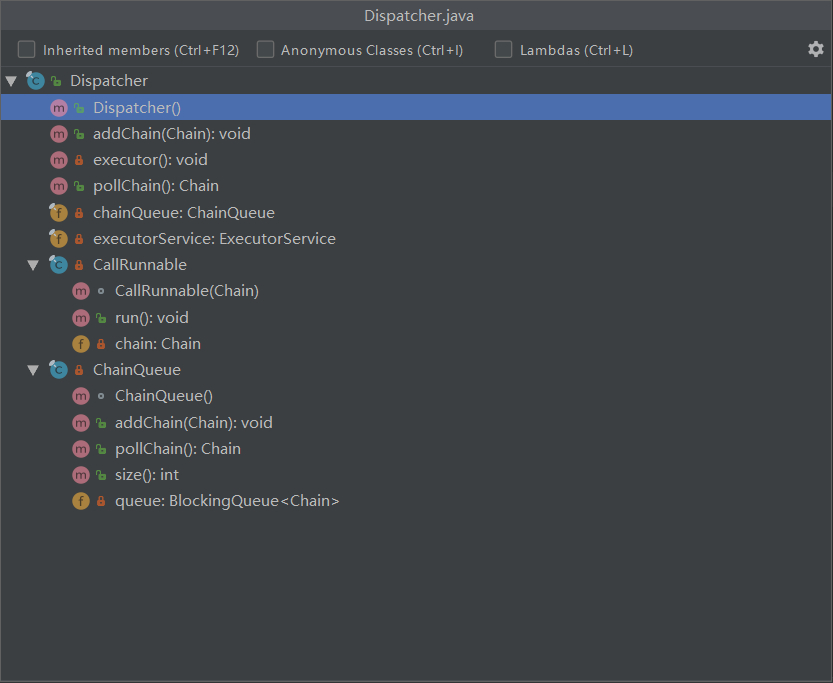Screen dimensions: 833x683
Task: Collapse the ChainQueue class node arrow
Action: click(33, 370)
